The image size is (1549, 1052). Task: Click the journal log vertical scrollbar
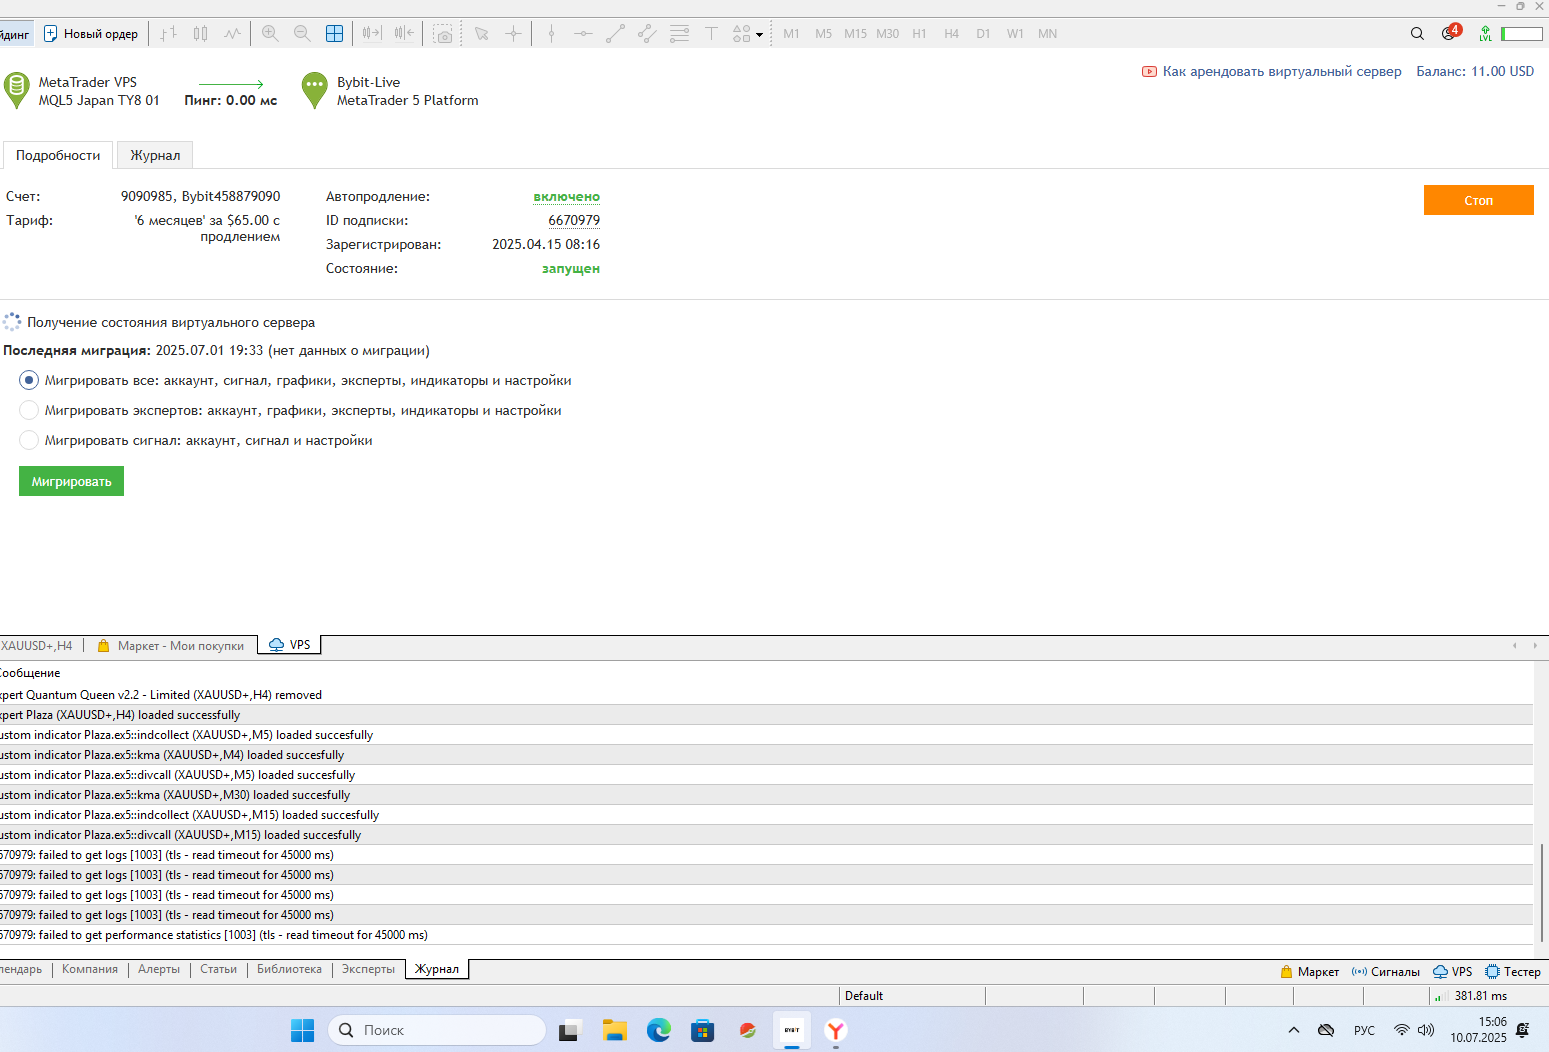click(1542, 893)
